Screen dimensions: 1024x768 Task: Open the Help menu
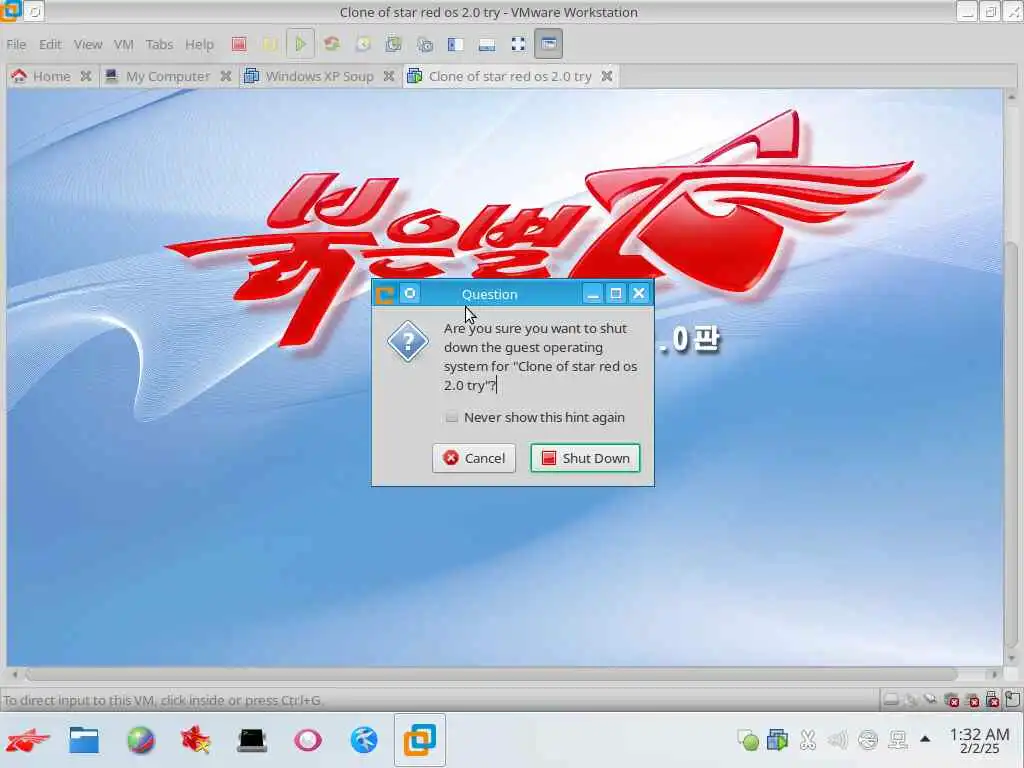[199, 44]
